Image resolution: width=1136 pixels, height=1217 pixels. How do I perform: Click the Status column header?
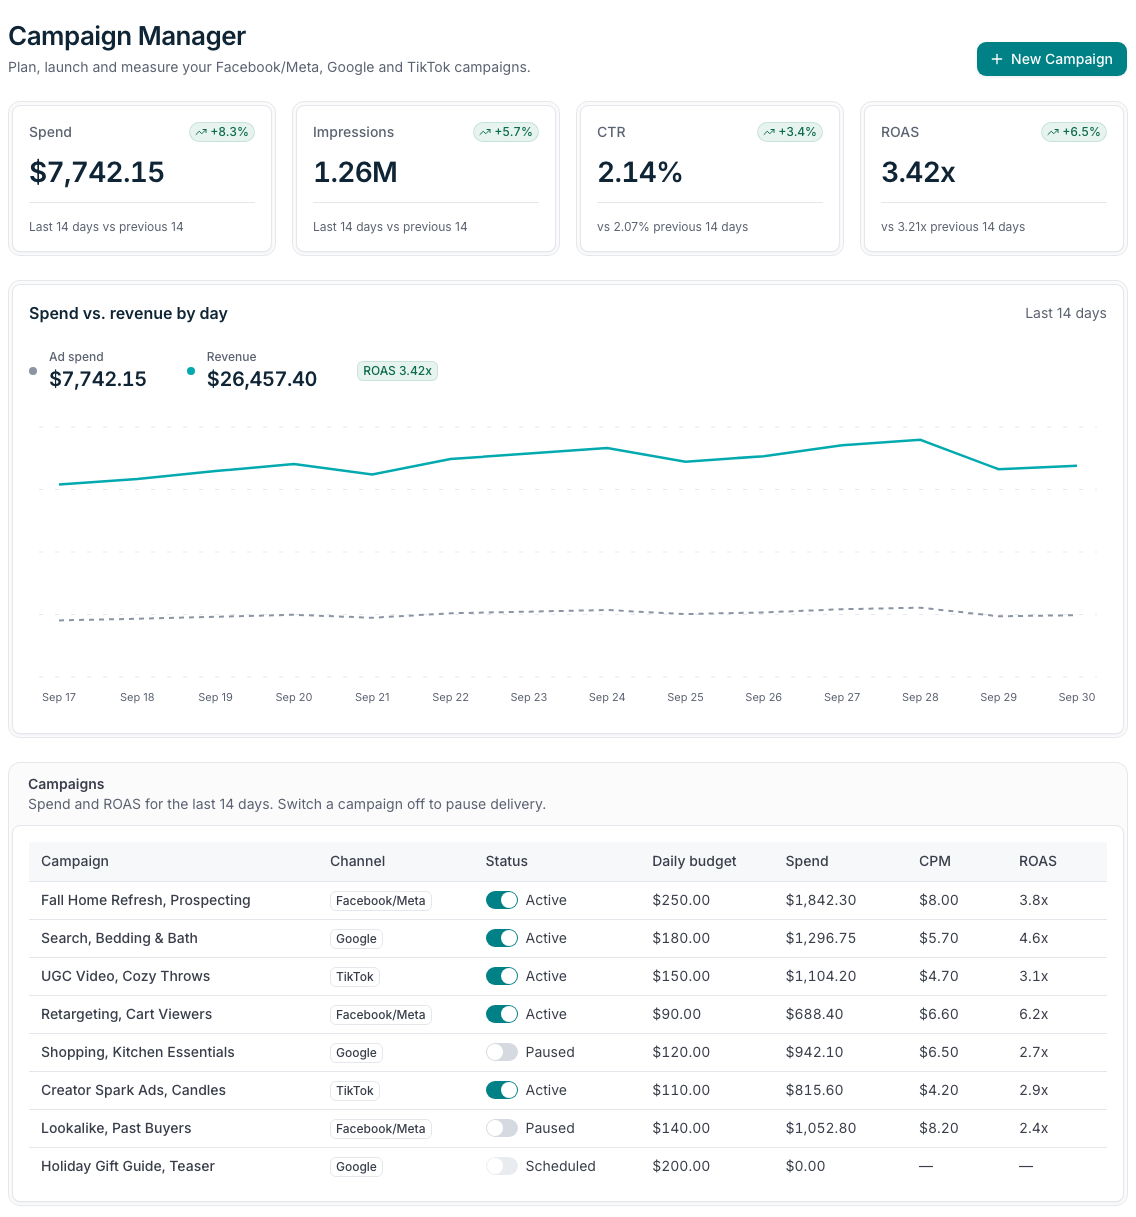506,861
